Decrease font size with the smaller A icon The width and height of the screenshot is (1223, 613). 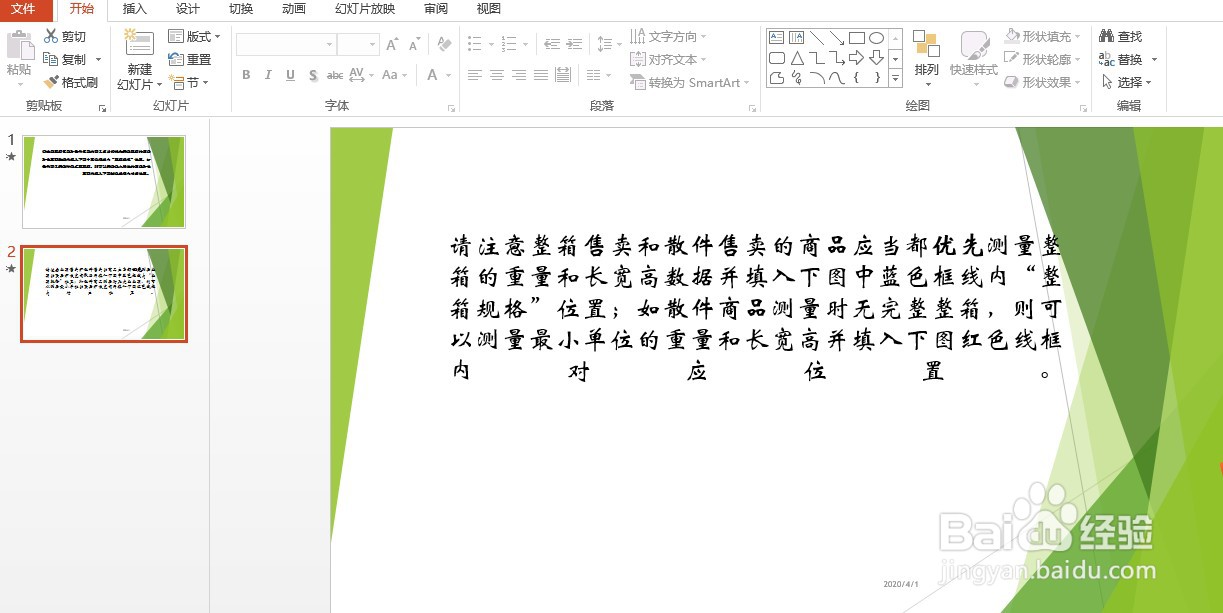point(414,45)
